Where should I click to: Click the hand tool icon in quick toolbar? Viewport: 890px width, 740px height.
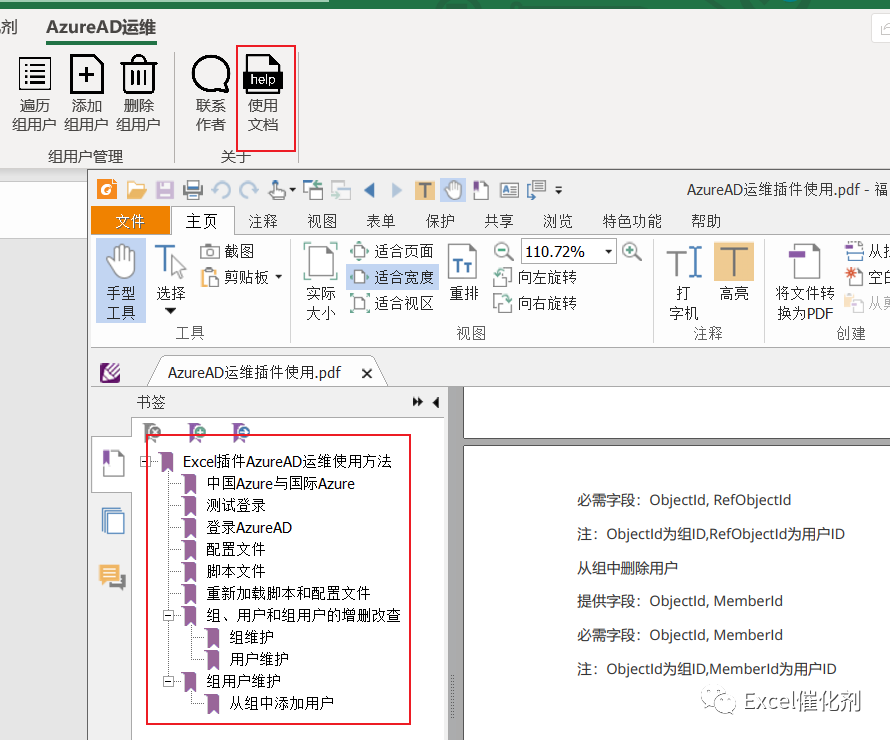[454, 190]
